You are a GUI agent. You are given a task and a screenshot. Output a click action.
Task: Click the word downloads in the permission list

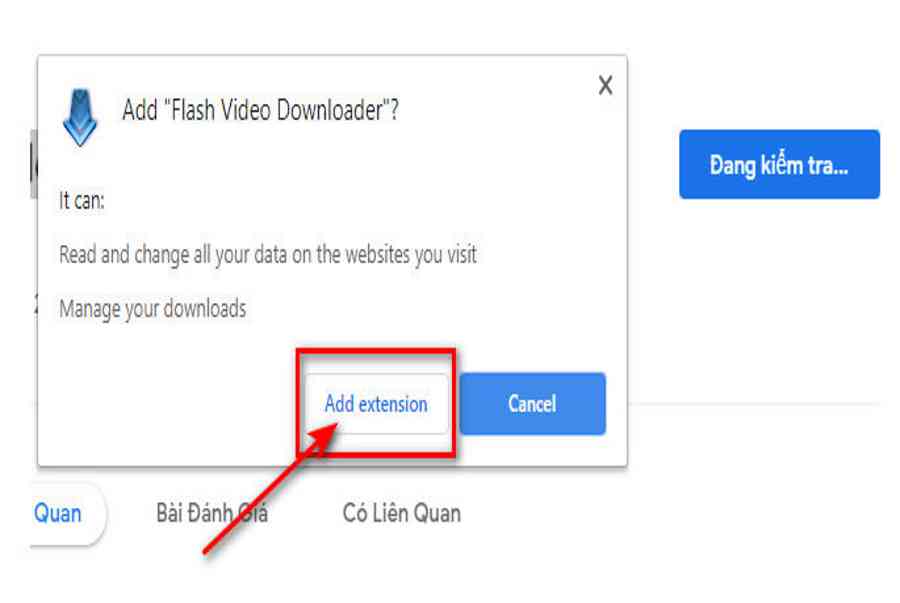[204, 309]
